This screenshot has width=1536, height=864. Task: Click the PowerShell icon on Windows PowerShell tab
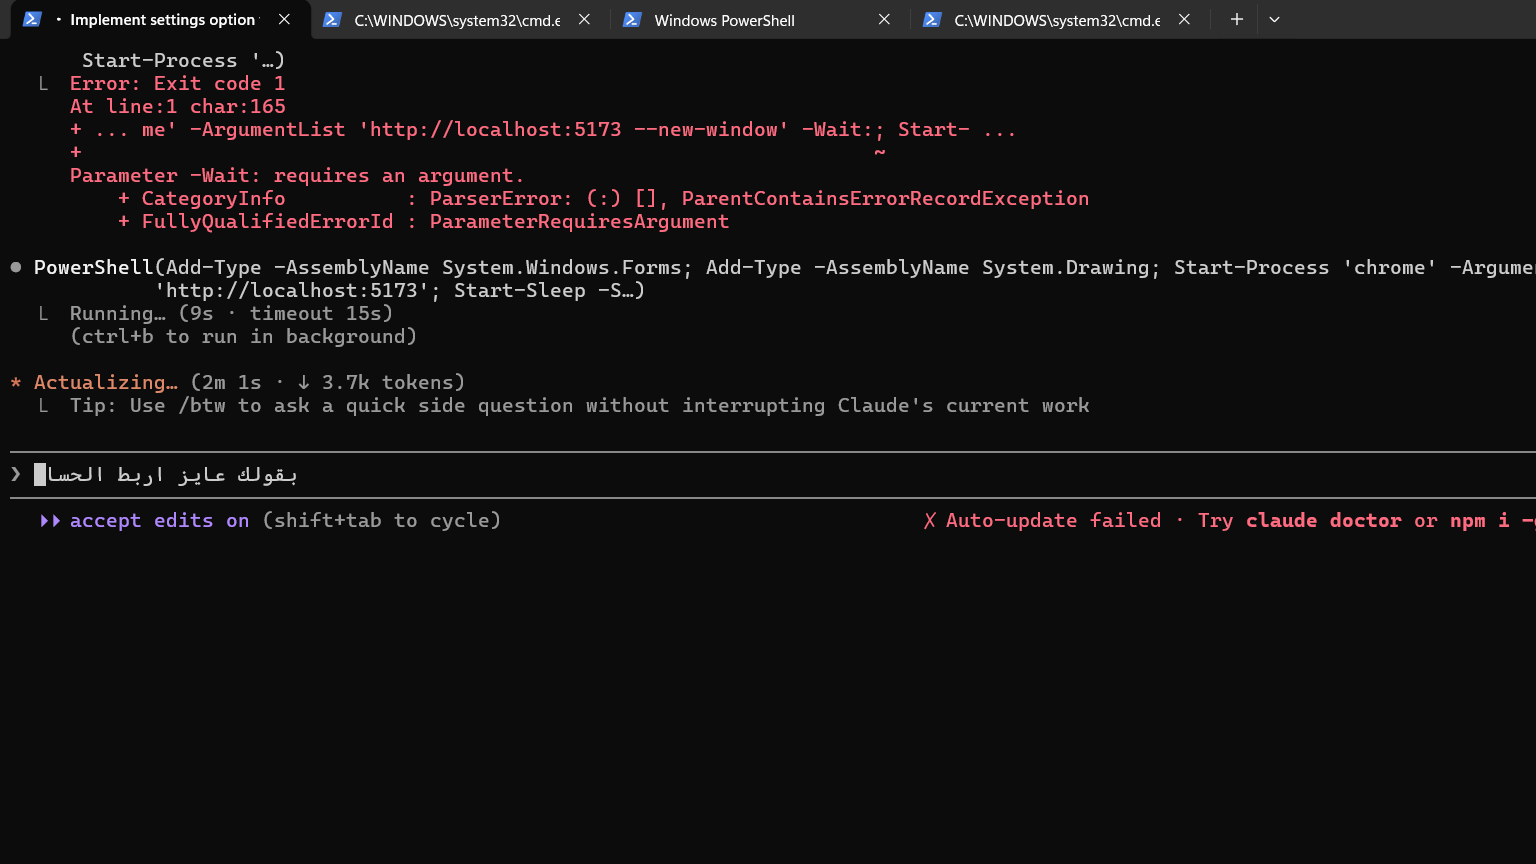(632, 19)
